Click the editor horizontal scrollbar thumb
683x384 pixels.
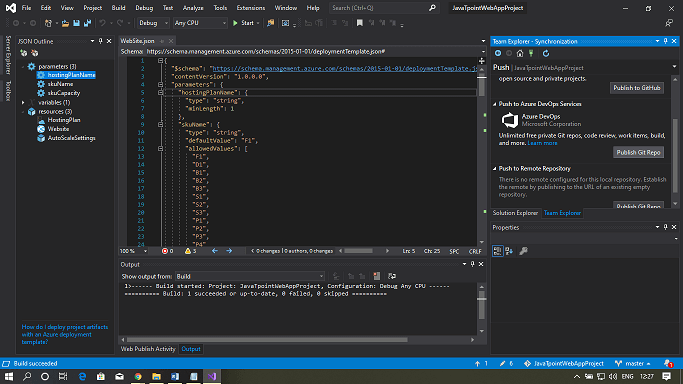point(358,251)
